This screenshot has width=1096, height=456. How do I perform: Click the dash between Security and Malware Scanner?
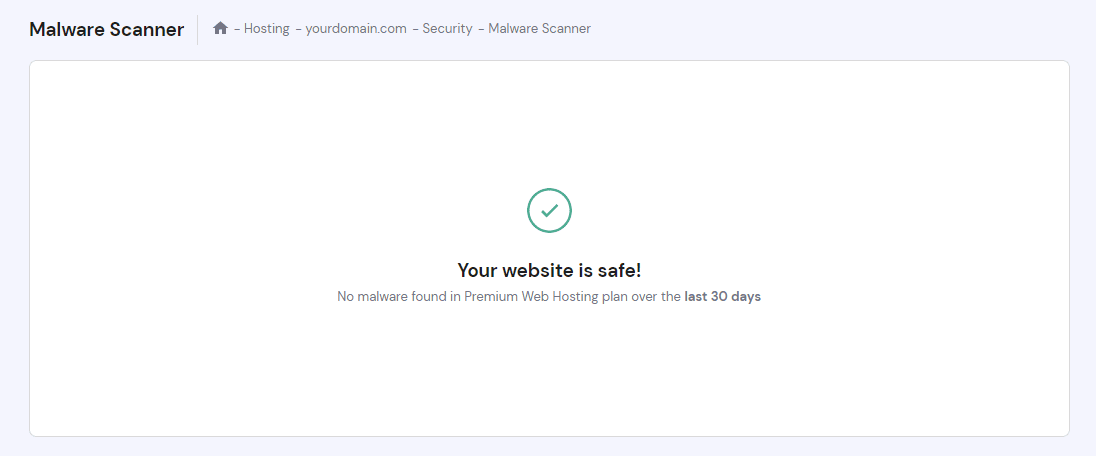481,29
